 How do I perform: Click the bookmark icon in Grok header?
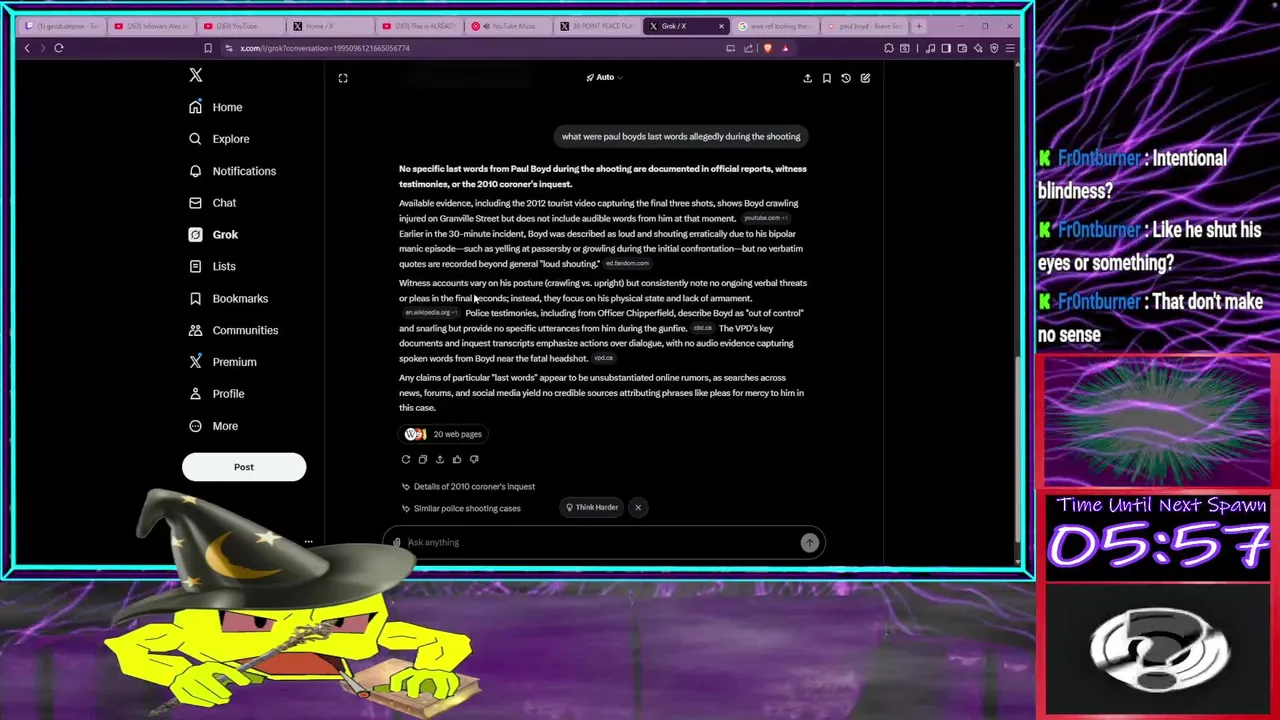pos(826,78)
